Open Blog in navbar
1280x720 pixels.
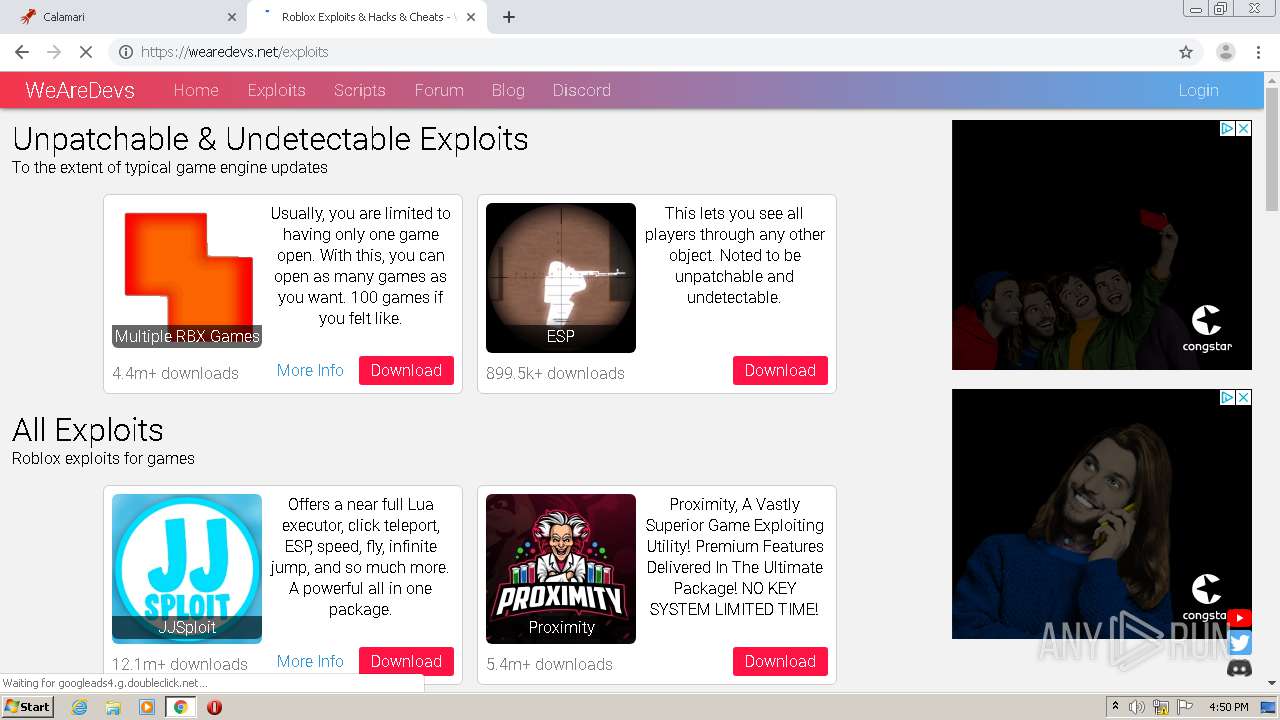click(508, 90)
